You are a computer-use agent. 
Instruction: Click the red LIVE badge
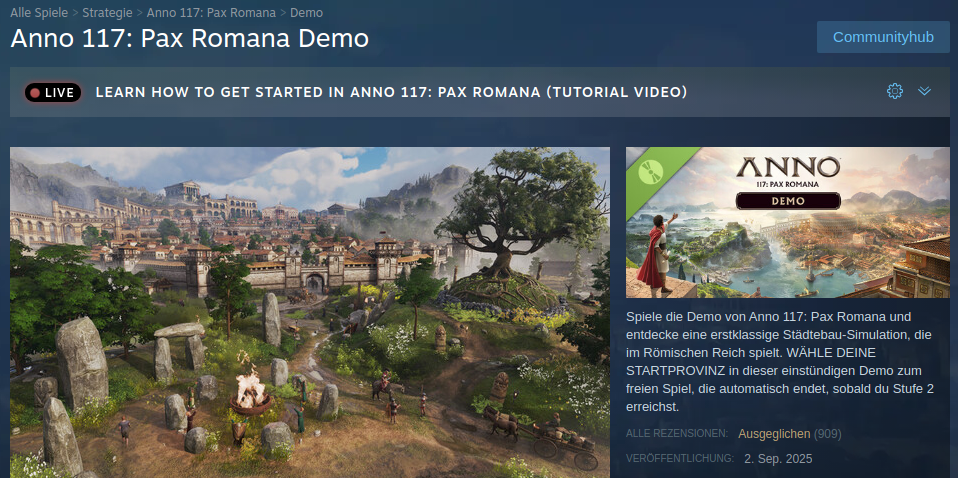(x=53, y=92)
